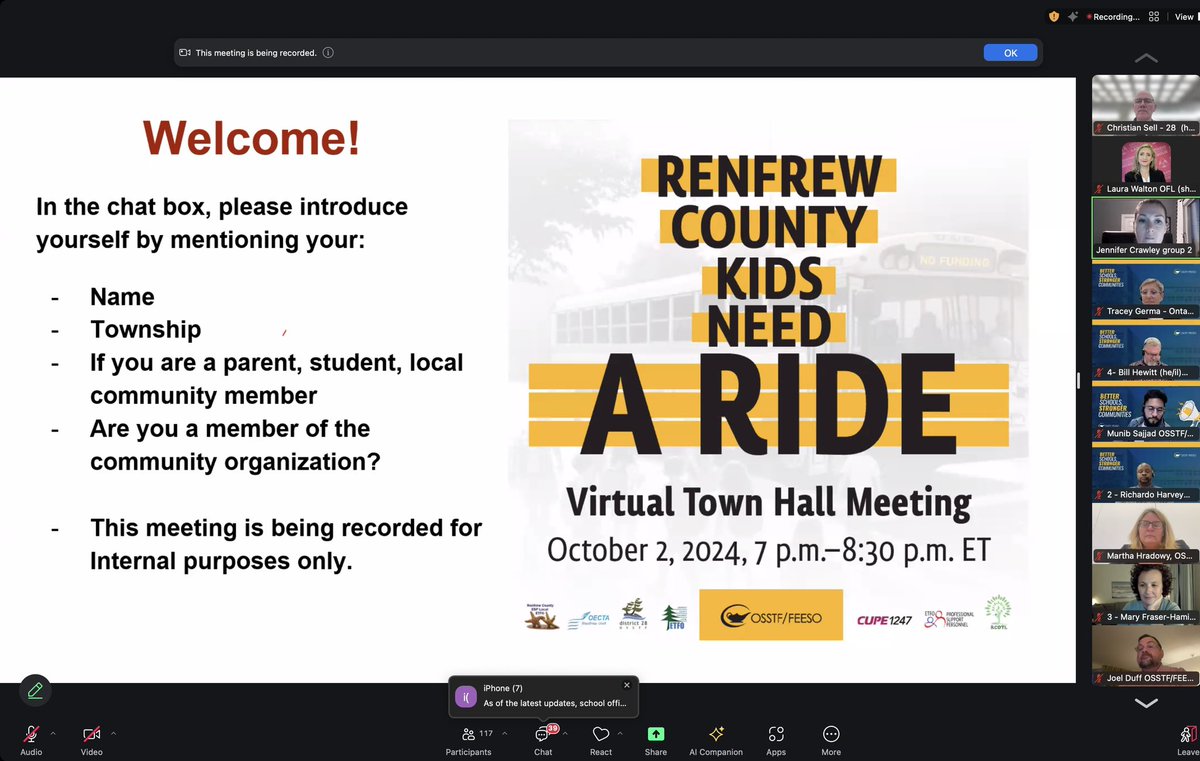Click the 117 participants count
Screen dimensions: 1200x761
pos(486,733)
